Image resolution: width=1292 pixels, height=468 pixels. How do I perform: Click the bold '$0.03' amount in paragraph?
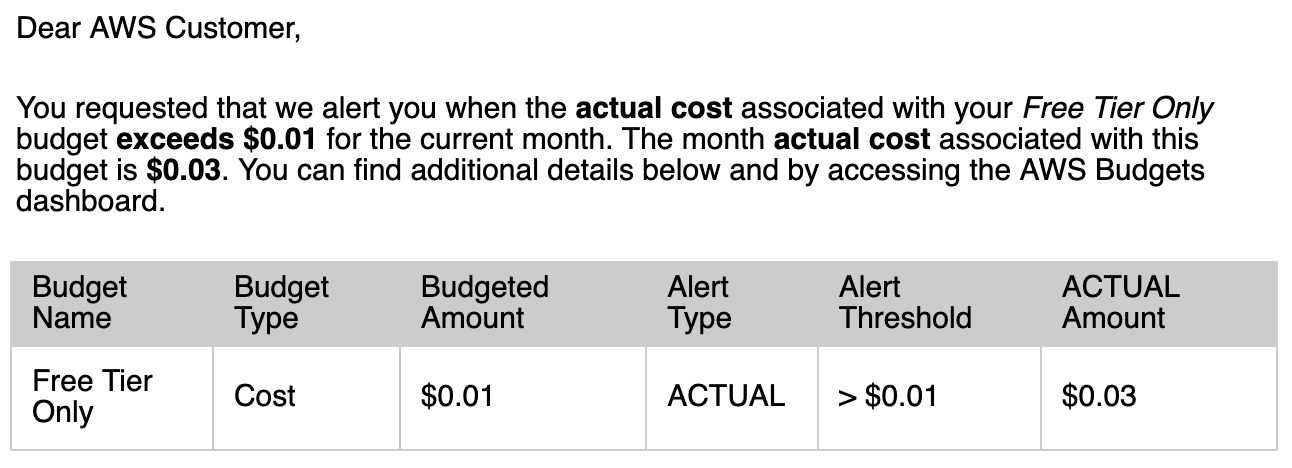coord(183,170)
